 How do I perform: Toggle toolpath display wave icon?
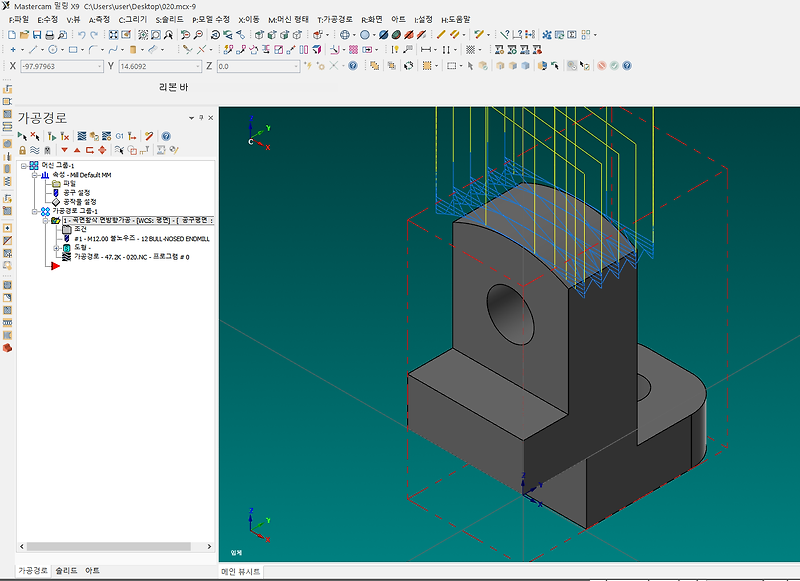coord(35,150)
